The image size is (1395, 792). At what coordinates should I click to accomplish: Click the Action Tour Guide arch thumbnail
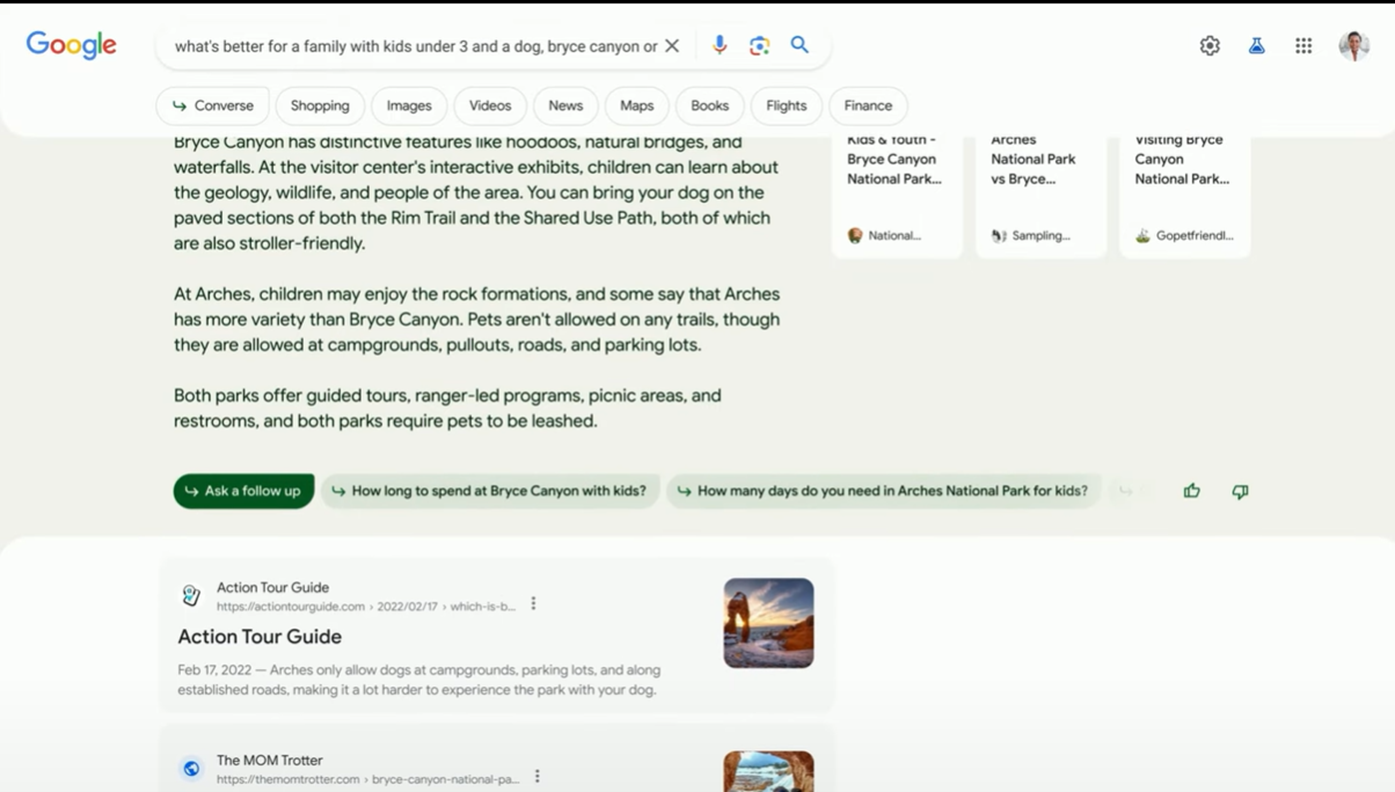tap(769, 623)
